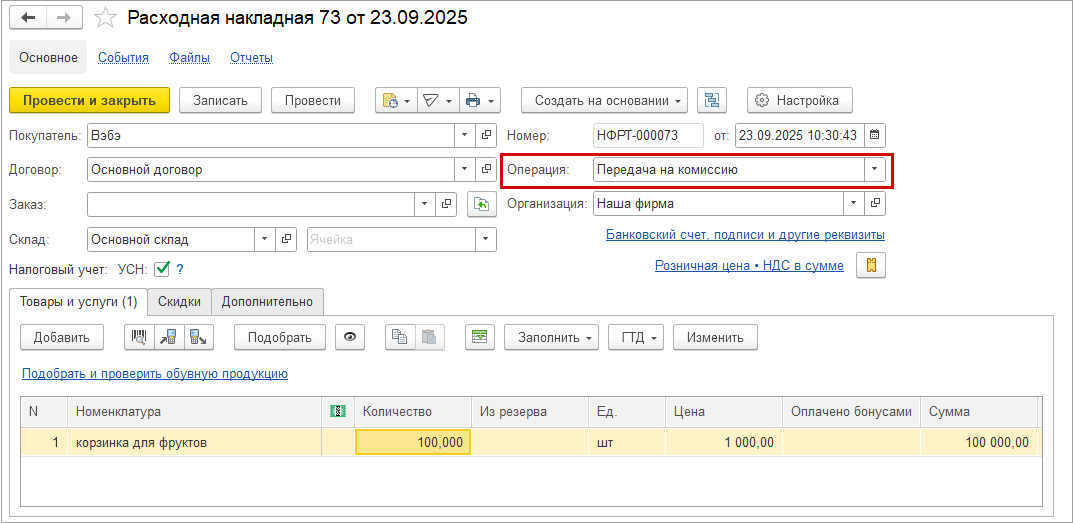The height and width of the screenshot is (523, 1073).
Task: Click the Ячейка input field
Action: tap(392, 240)
